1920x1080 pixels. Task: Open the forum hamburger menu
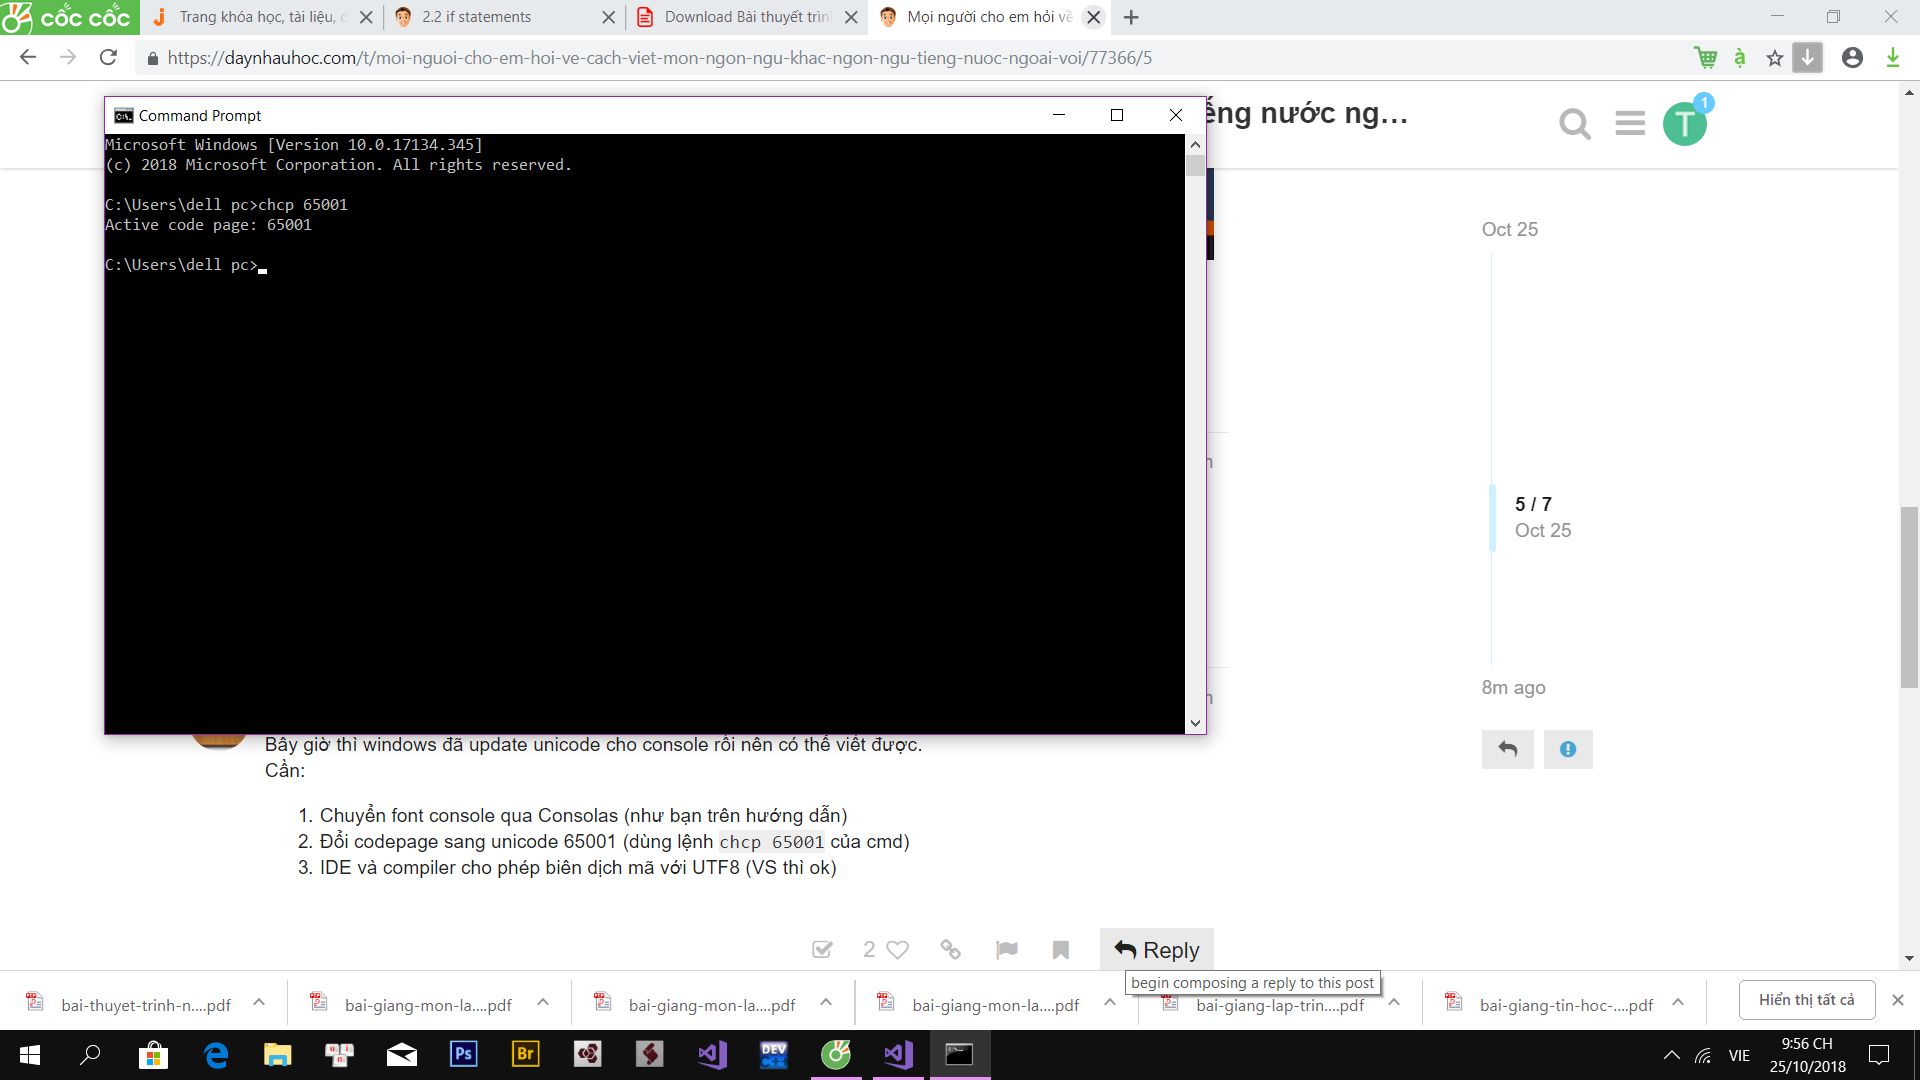tap(1630, 123)
